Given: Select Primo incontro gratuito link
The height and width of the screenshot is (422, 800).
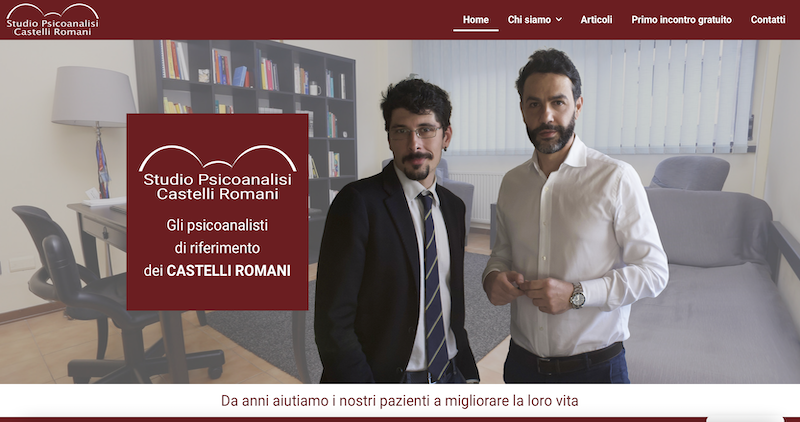Looking at the screenshot, I should pos(681,20).
